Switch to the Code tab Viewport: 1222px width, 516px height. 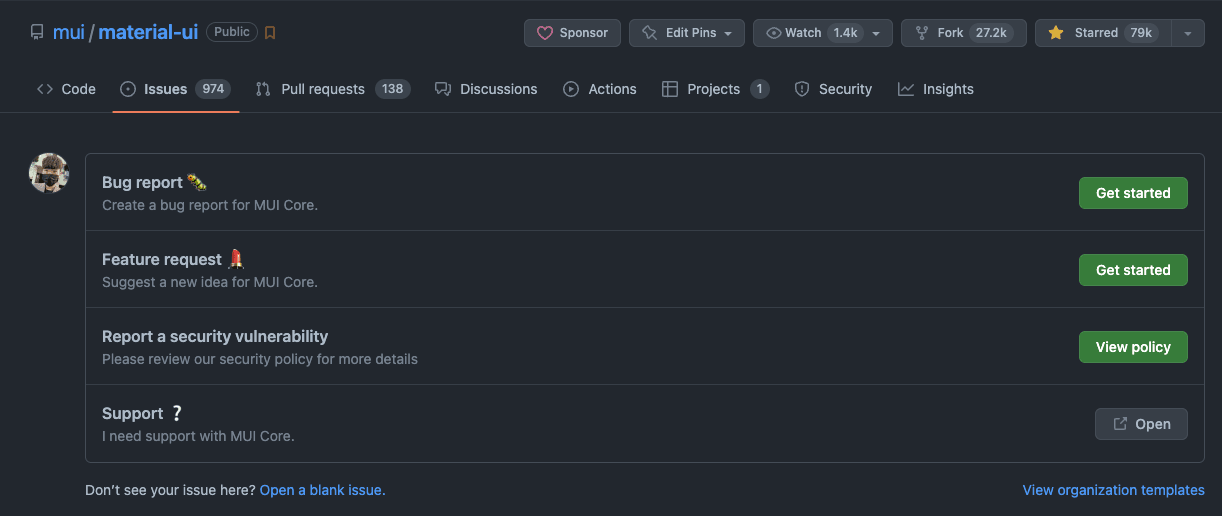pyautogui.click(x=66, y=89)
